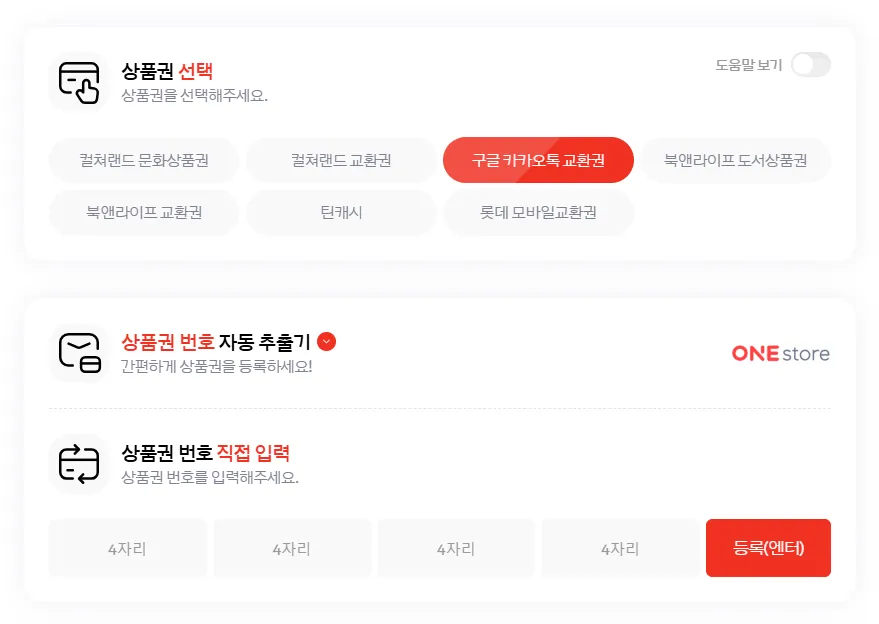Viewport: 879px width, 624px height.
Task: Click the first 4자리 input field
Action: [127, 548]
